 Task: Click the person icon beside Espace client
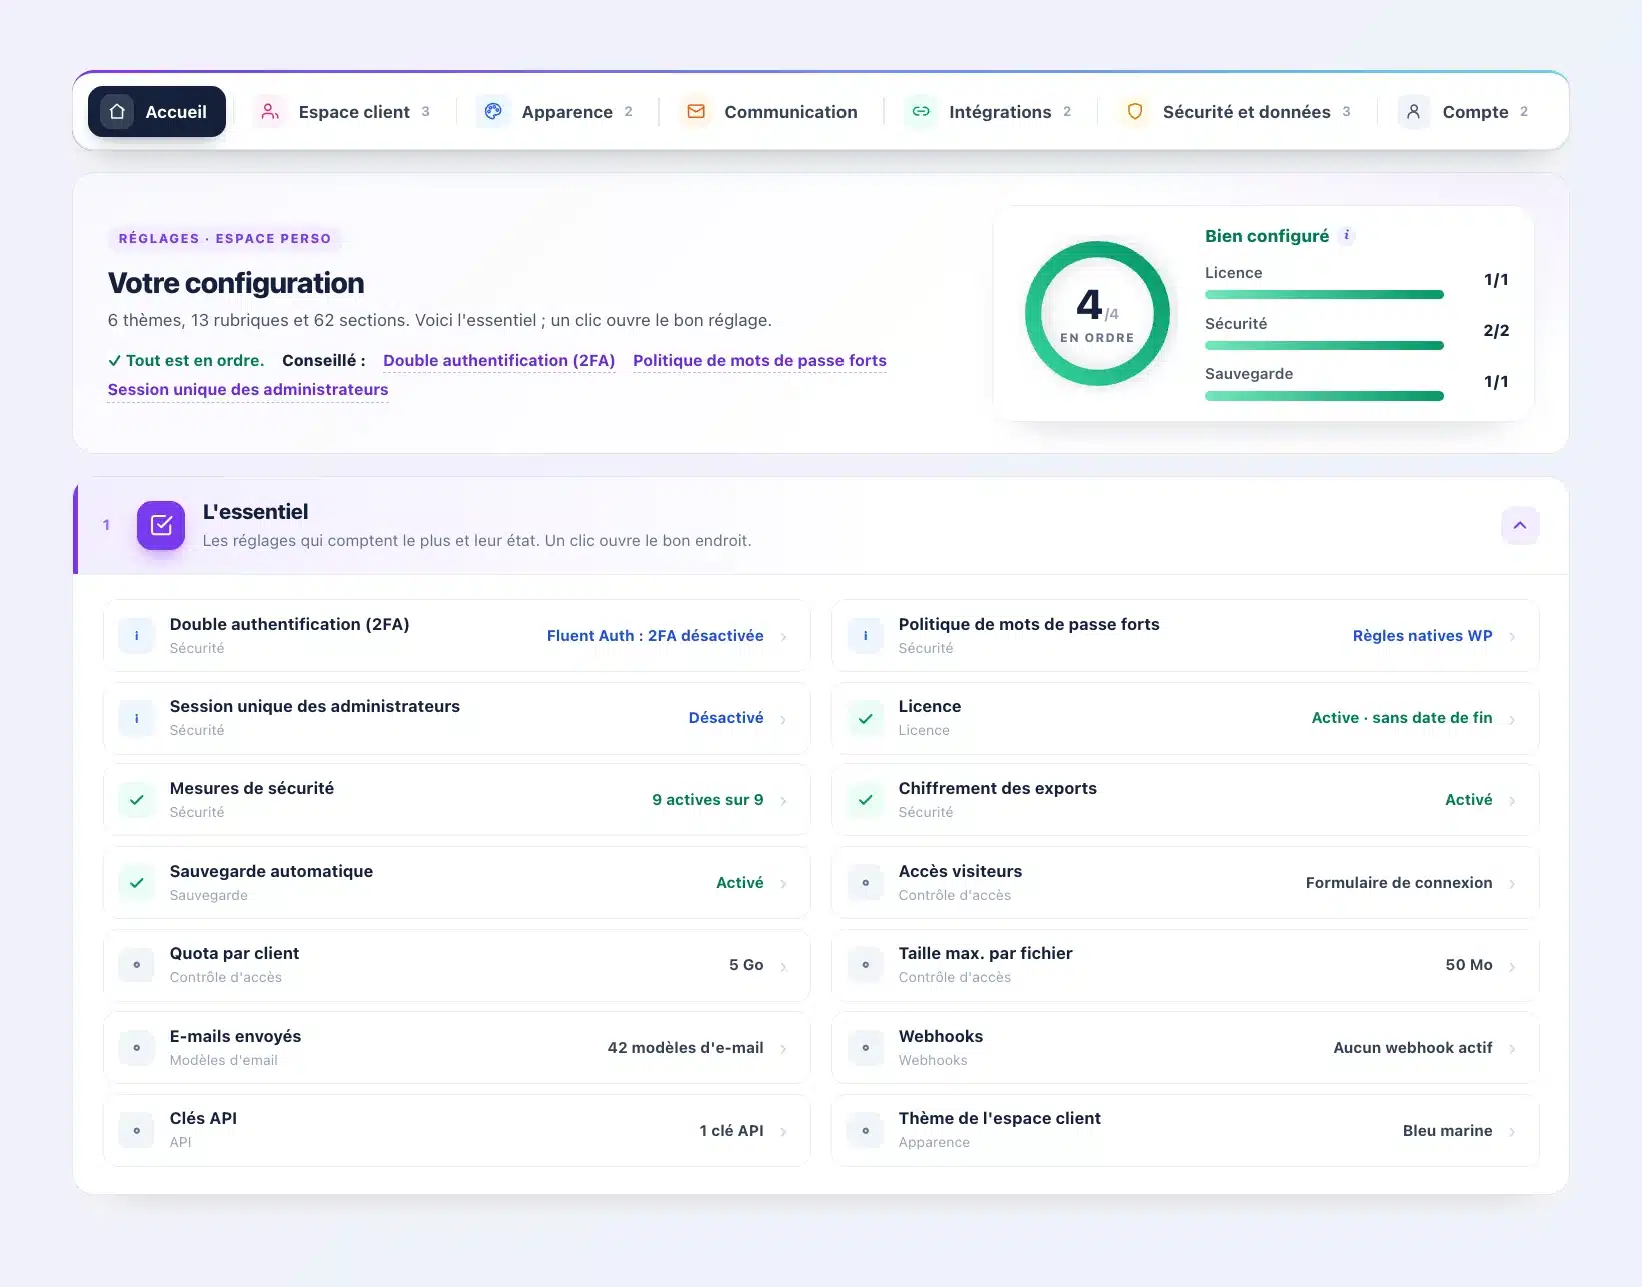[x=270, y=112]
